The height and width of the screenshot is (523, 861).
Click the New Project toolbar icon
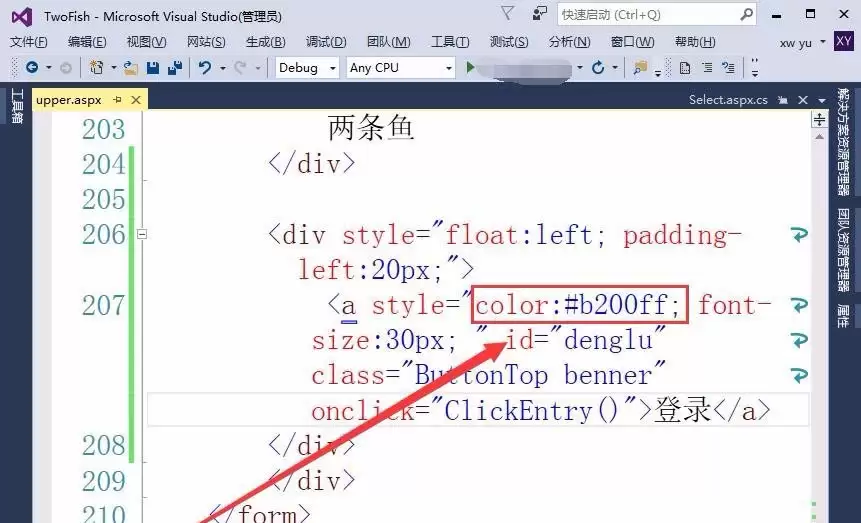[x=97, y=68]
